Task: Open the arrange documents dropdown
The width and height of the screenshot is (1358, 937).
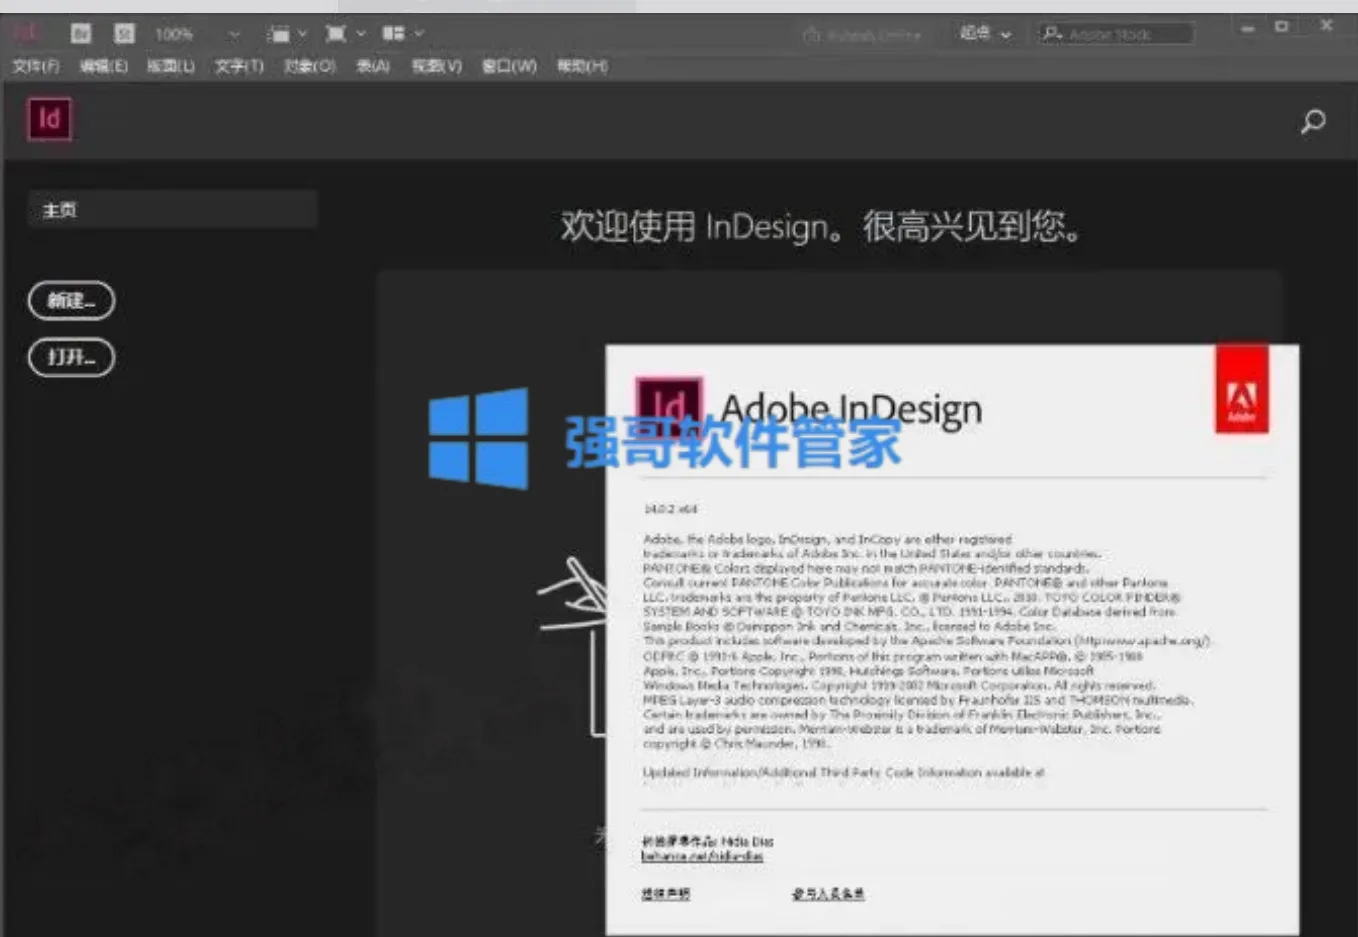Action: 403,34
